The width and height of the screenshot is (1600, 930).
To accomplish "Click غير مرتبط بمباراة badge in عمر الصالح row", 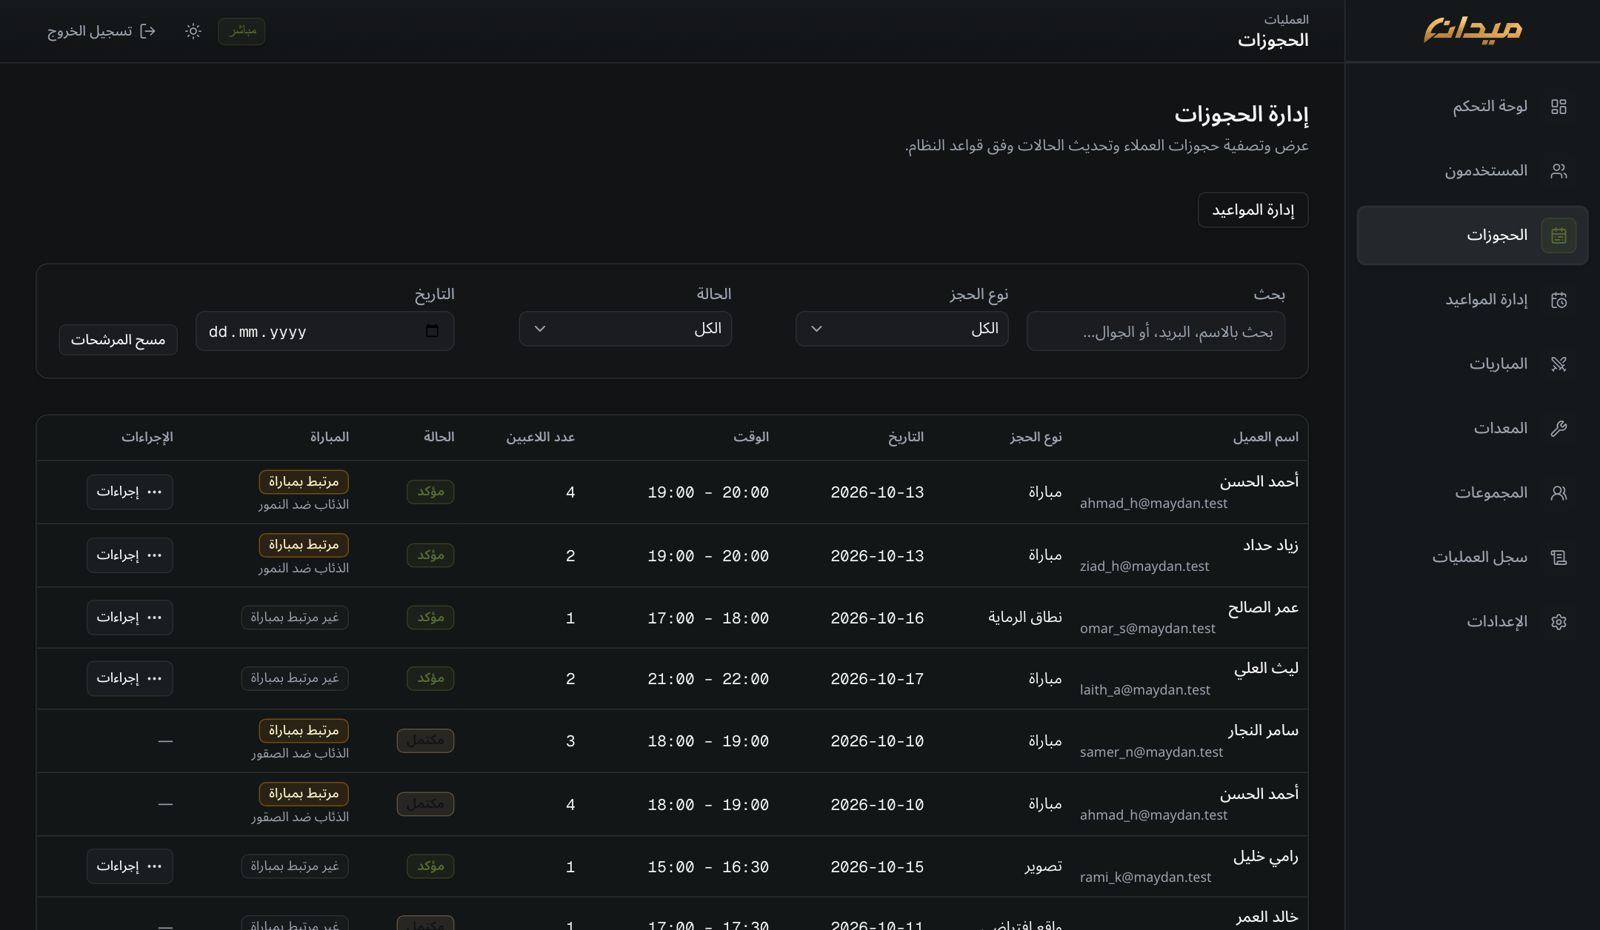I will tap(295, 618).
